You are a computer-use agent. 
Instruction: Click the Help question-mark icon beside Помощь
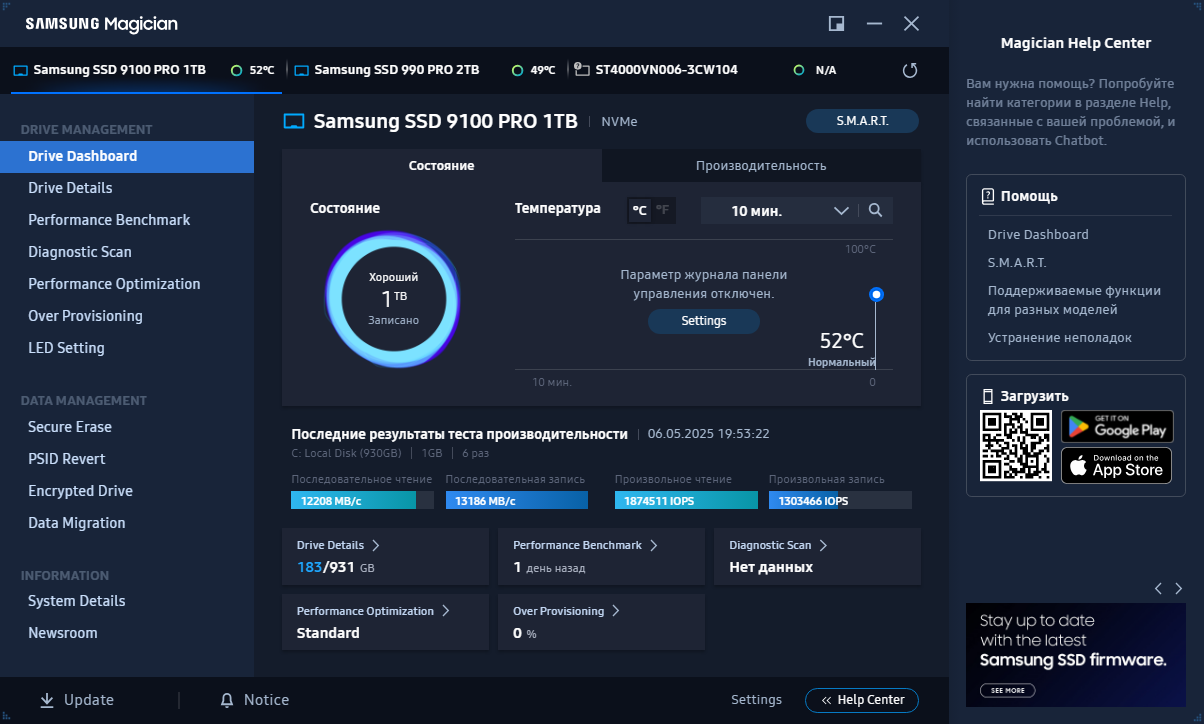[x=988, y=196]
